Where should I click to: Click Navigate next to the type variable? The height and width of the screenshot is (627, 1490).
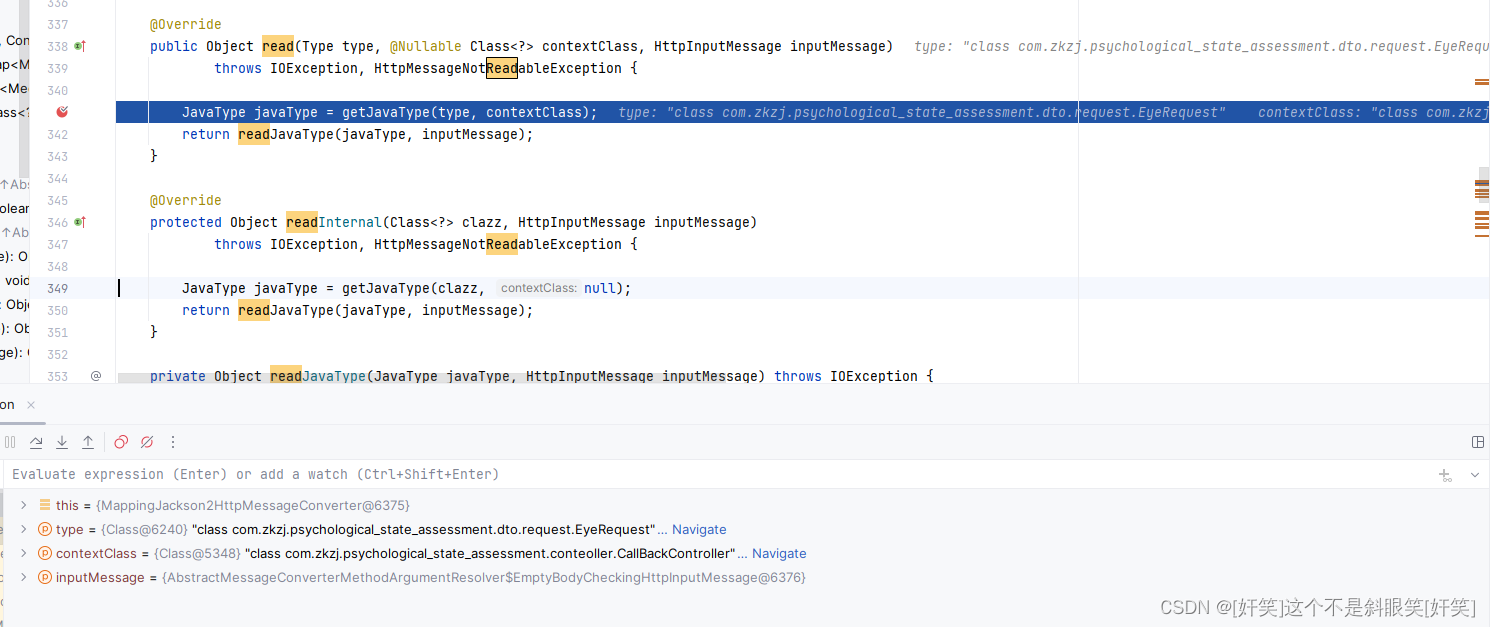point(700,529)
